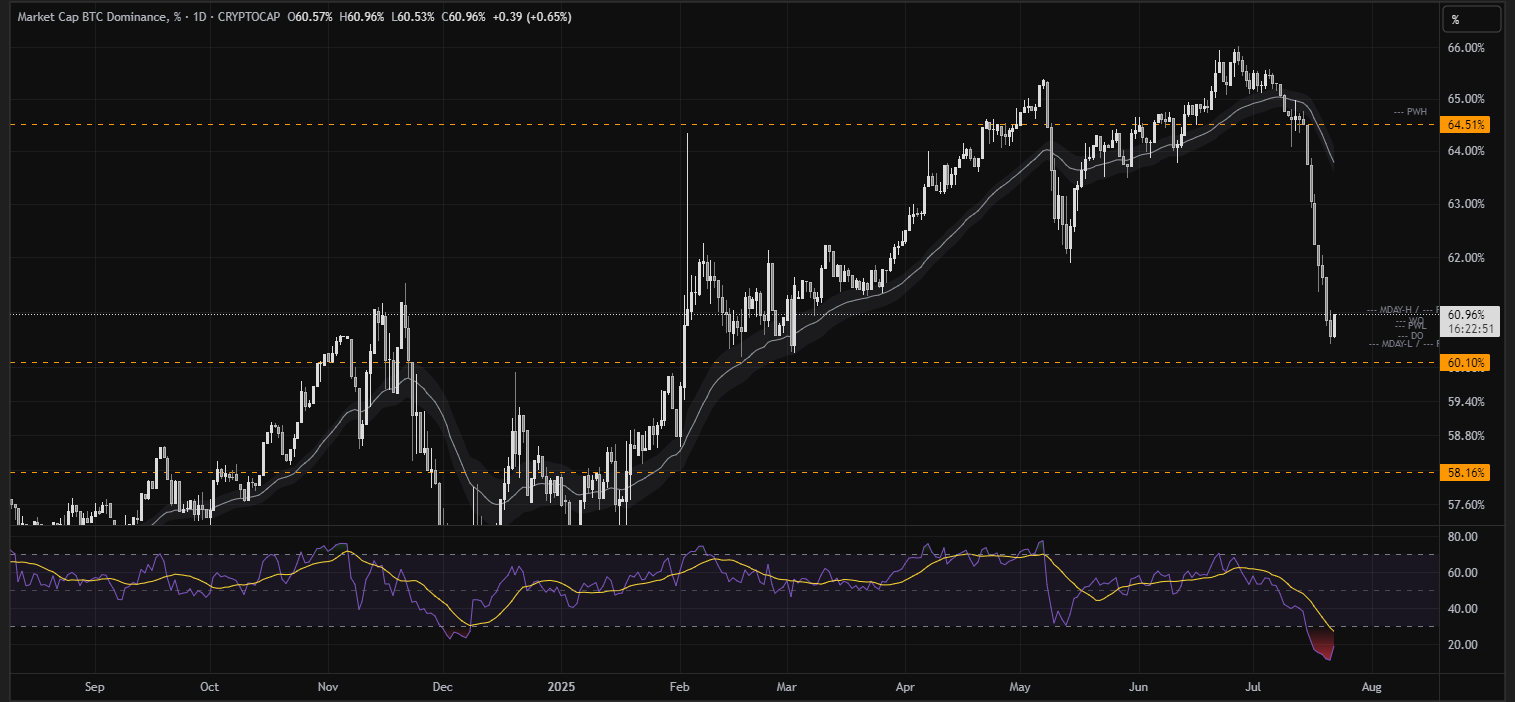Viewport: 1515px width, 702px height.
Task: Click the 80.00 level on RSI scale
Action: pyautogui.click(x=1462, y=537)
